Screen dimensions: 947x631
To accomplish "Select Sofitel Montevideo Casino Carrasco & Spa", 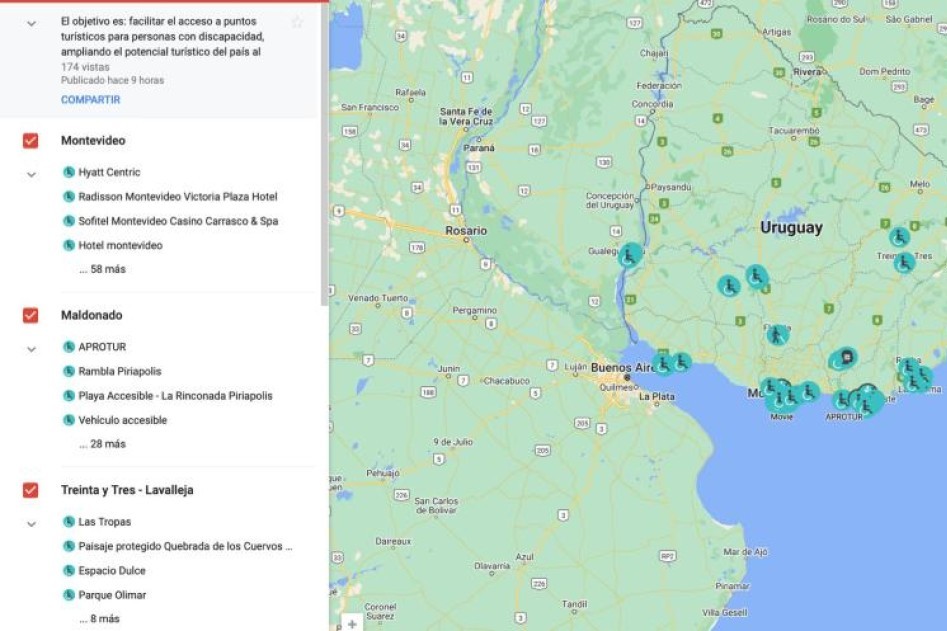I will pyautogui.click(x=178, y=221).
